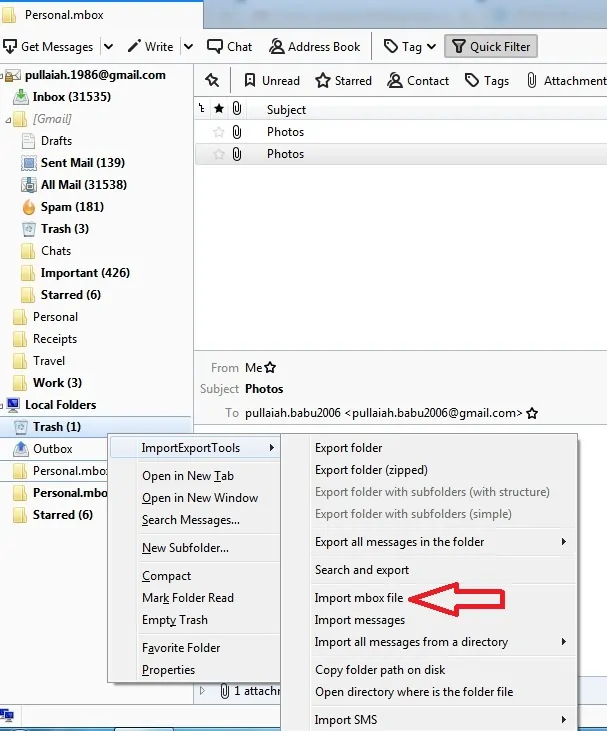607x731 pixels.
Task: Click the Inbox folder icon
Action: point(21,97)
